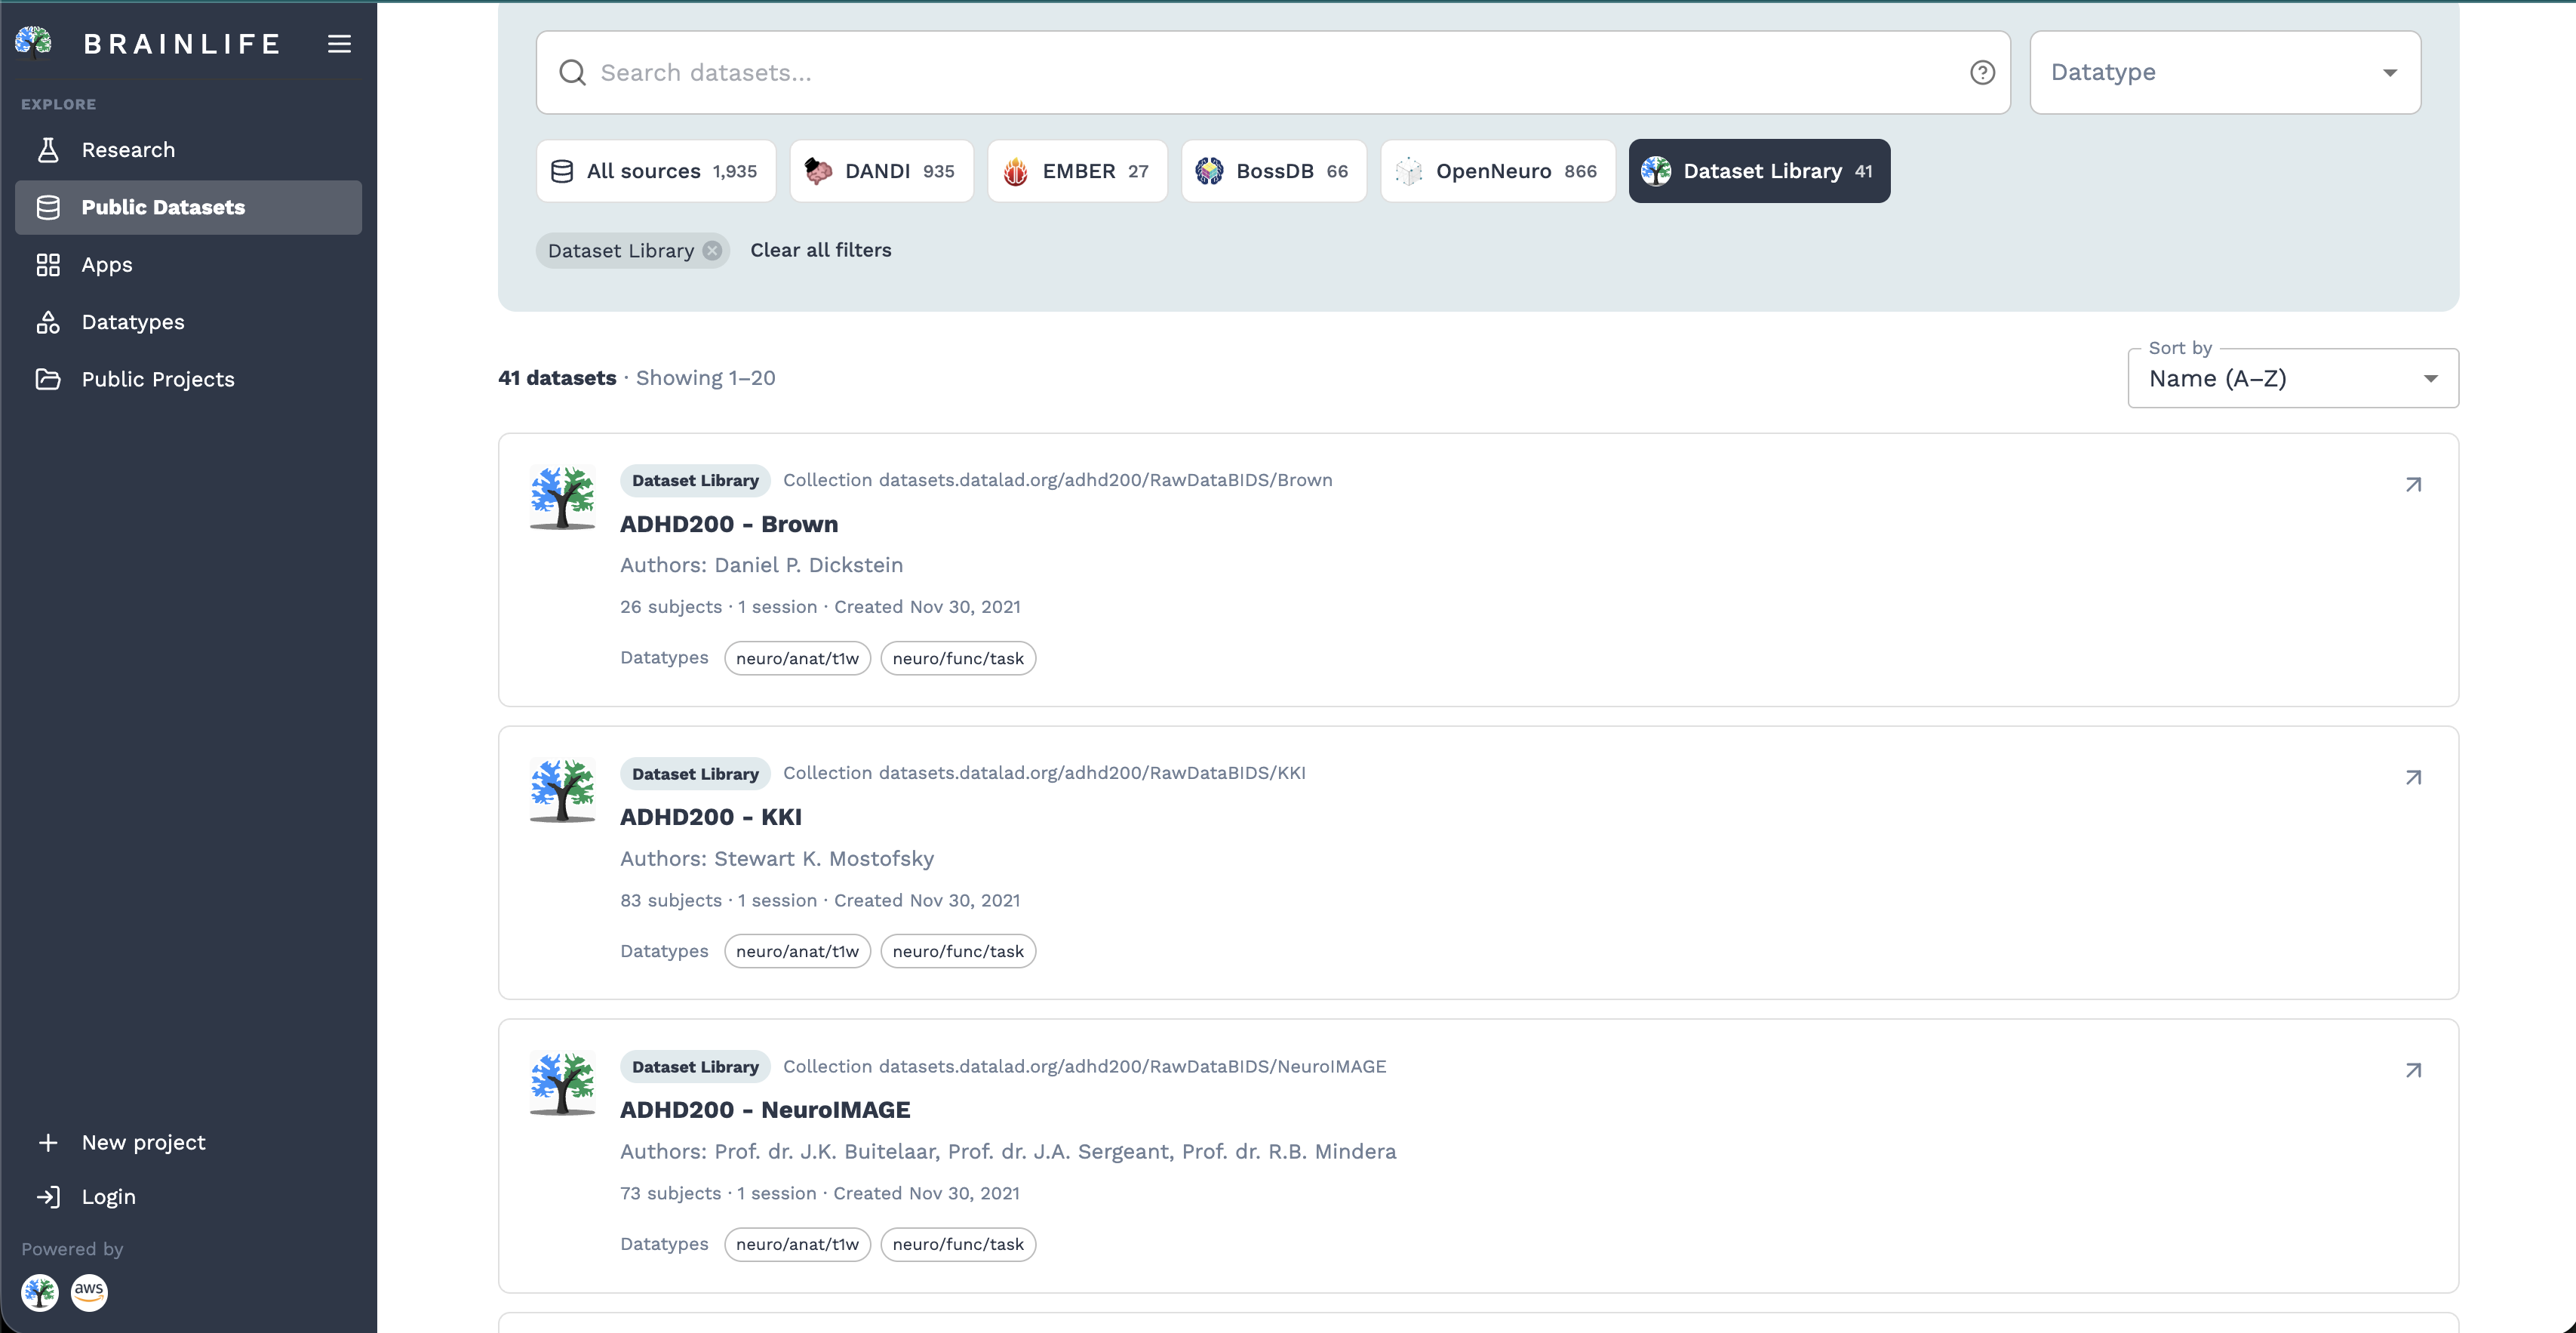Viewport: 2576px width, 1333px height.
Task: Filter by EMBER source
Action: [x=1077, y=171]
